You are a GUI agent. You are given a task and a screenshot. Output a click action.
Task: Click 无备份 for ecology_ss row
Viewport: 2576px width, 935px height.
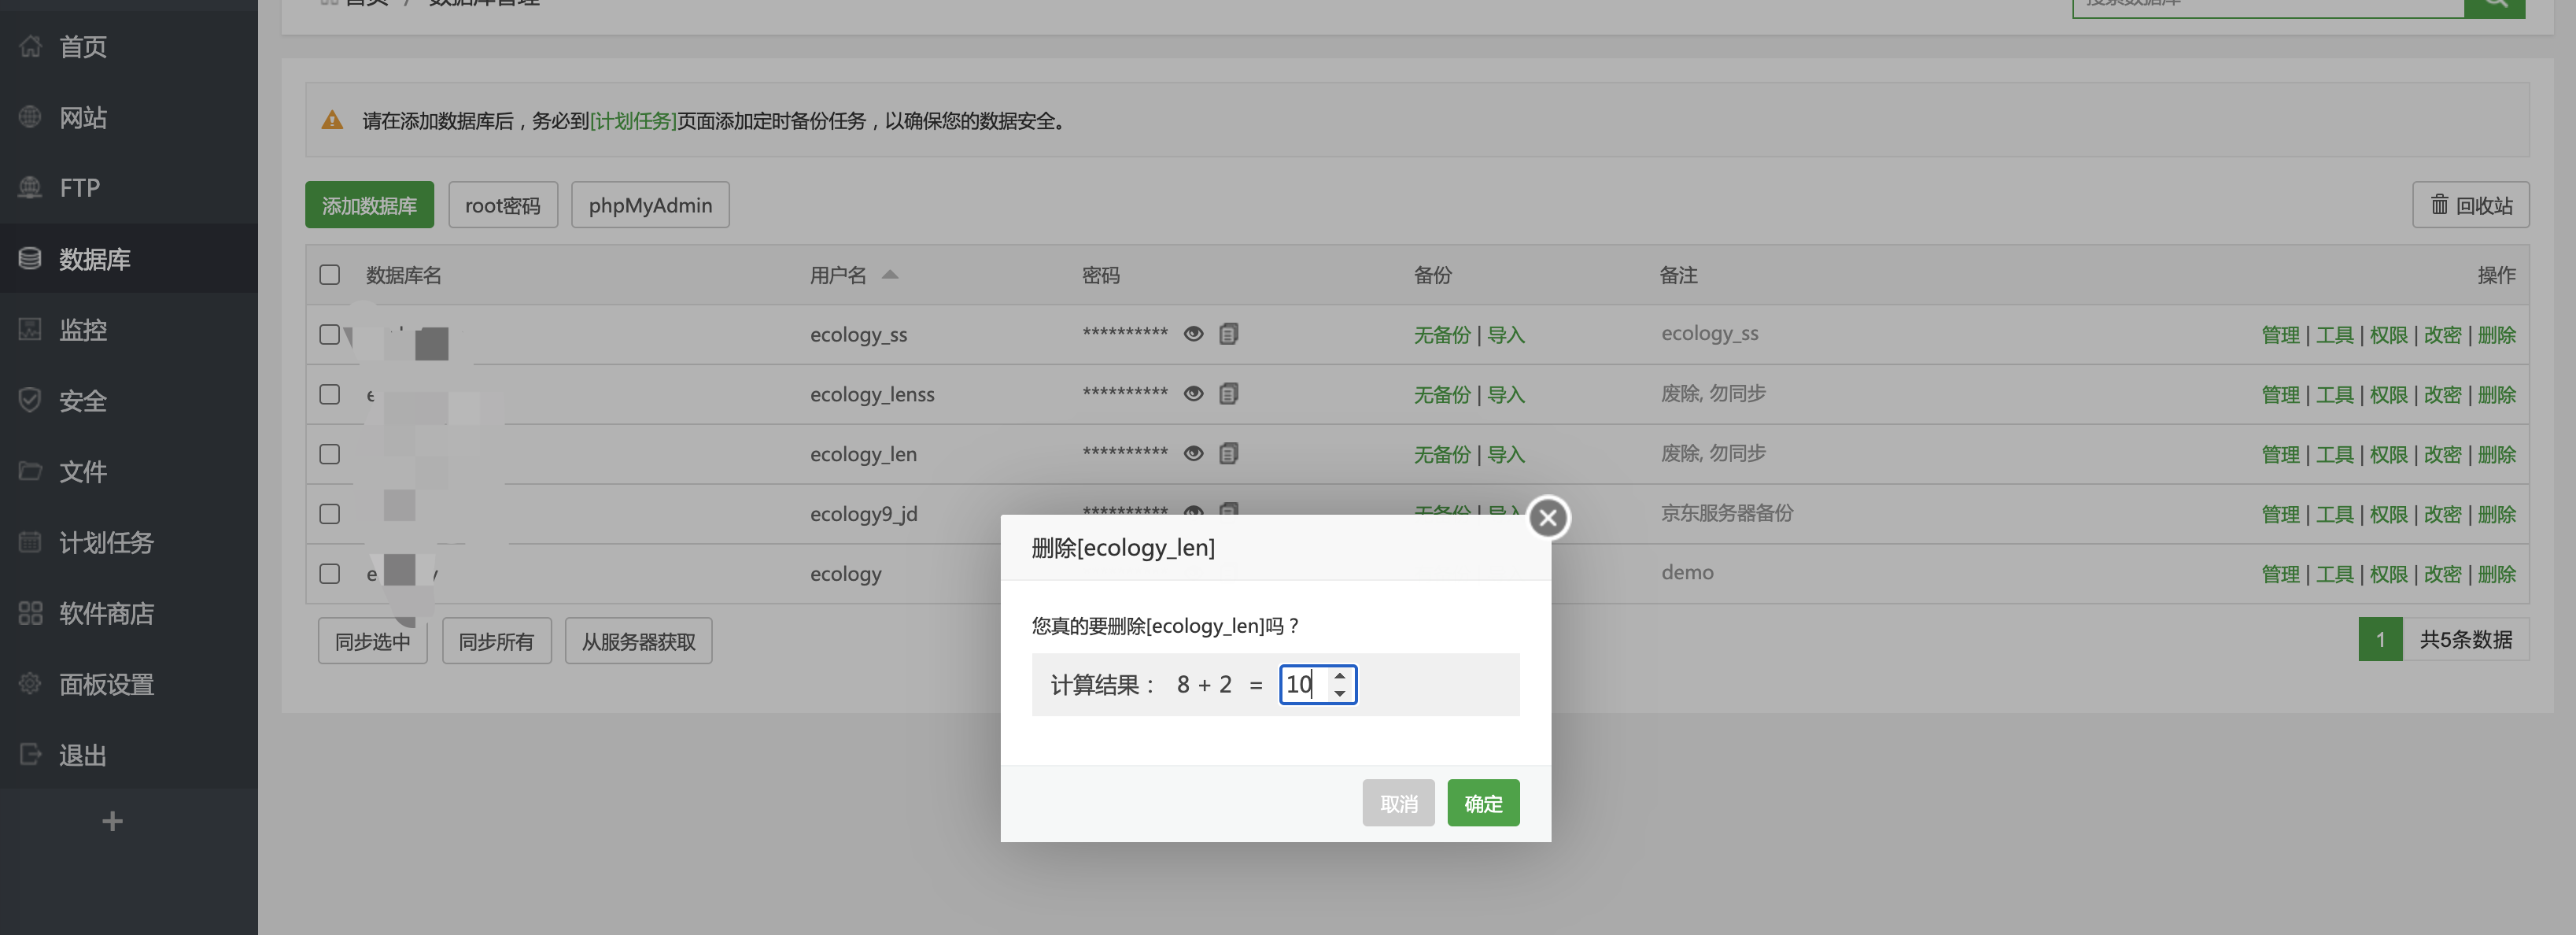pos(1441,335)
